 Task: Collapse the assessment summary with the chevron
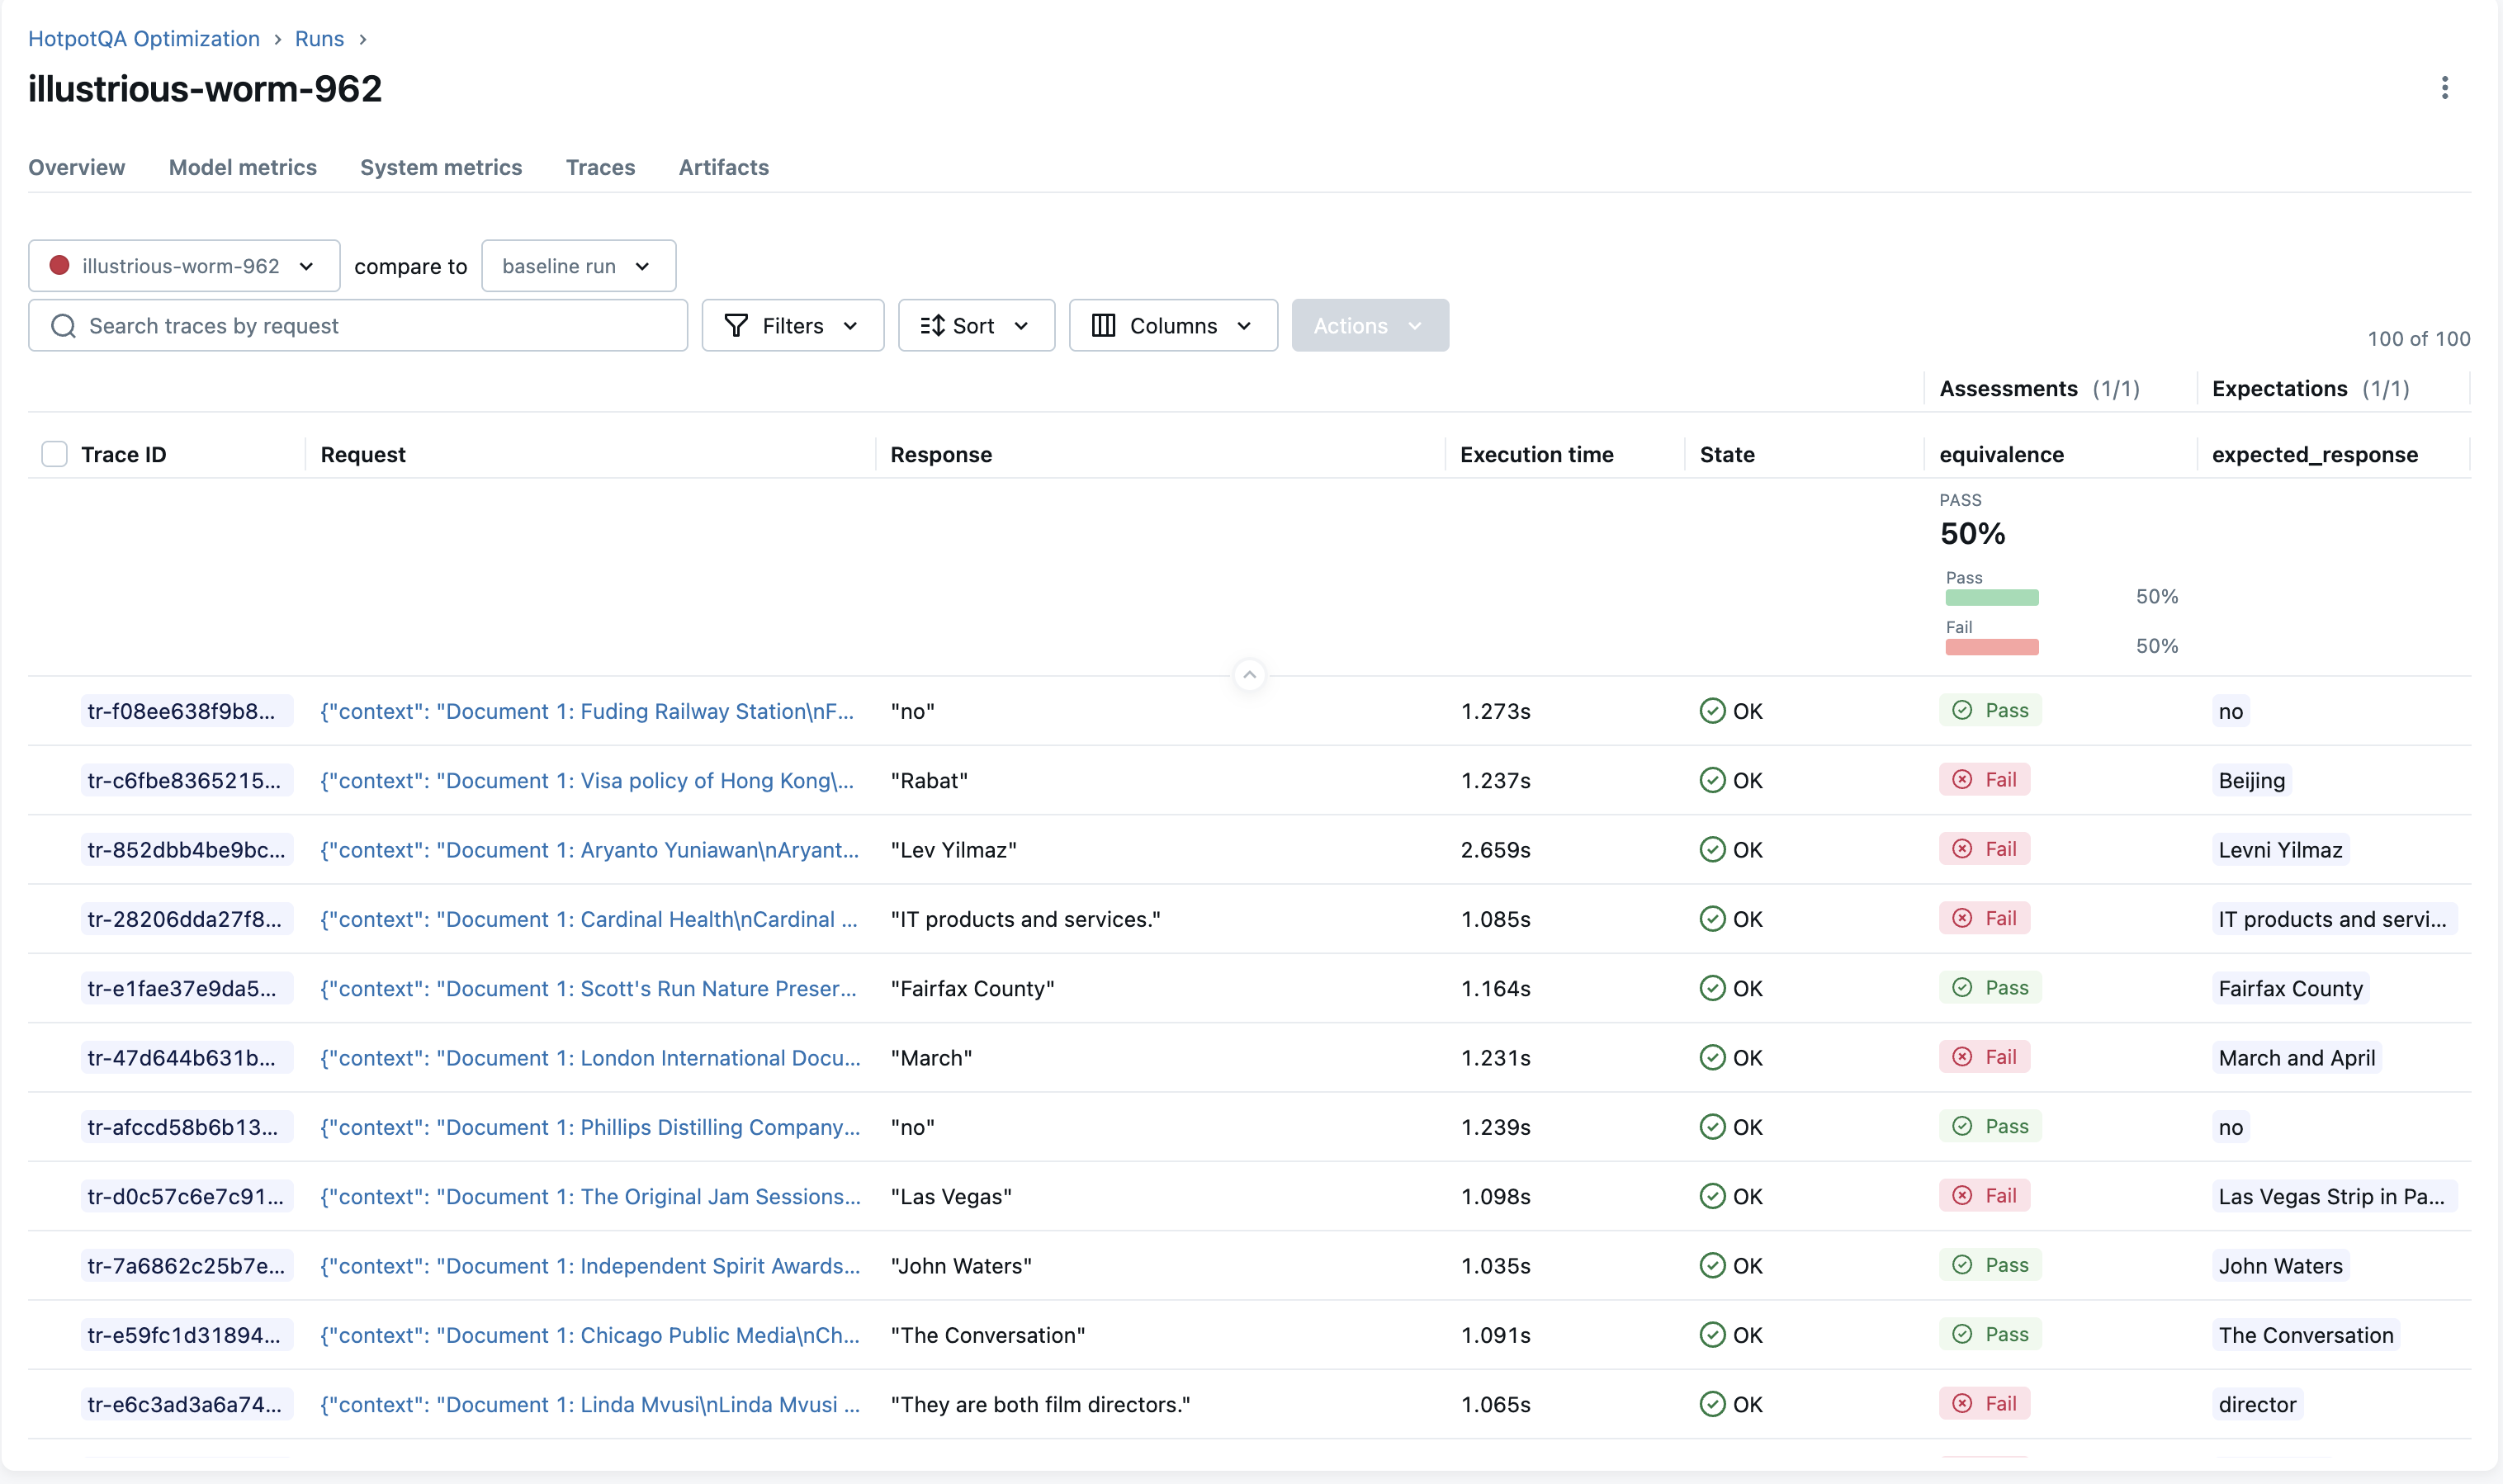[x=1249, y=676]
